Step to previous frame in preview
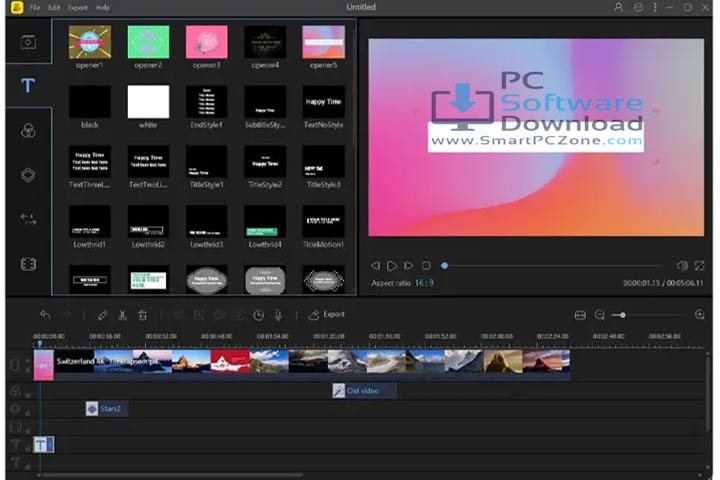 tap(375, 265)
